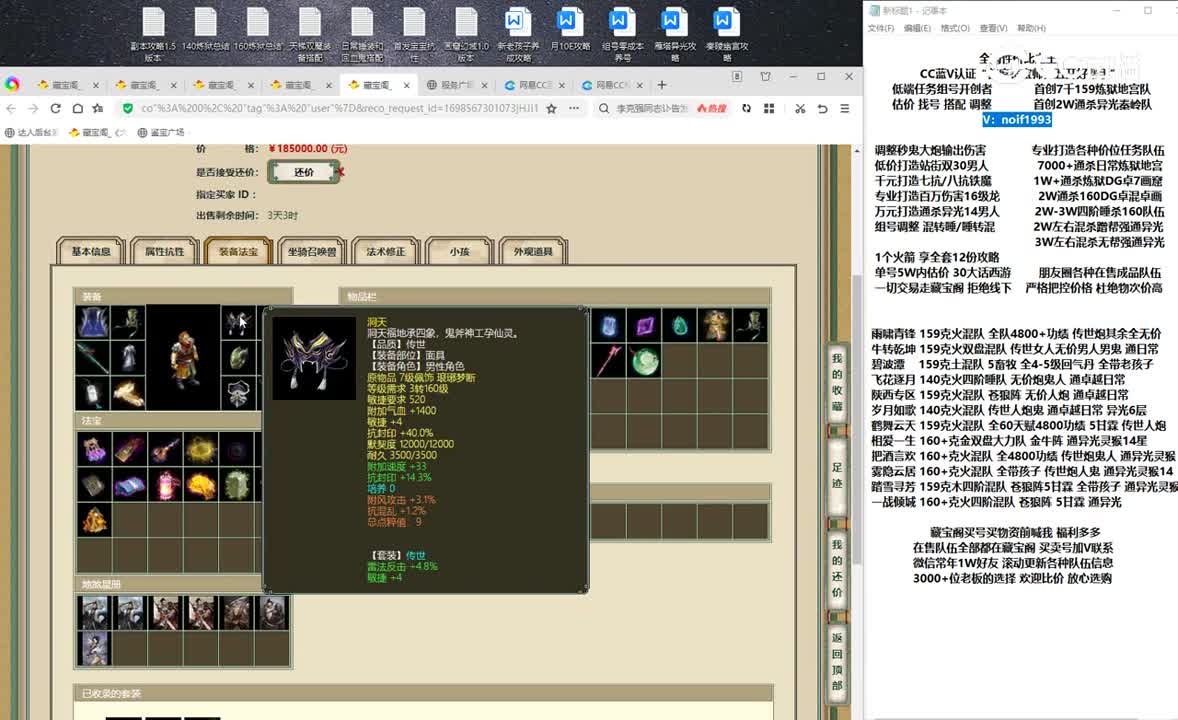Open the 鉴宝广场 bookmark

pyautogui.click(x=161, y=132)
